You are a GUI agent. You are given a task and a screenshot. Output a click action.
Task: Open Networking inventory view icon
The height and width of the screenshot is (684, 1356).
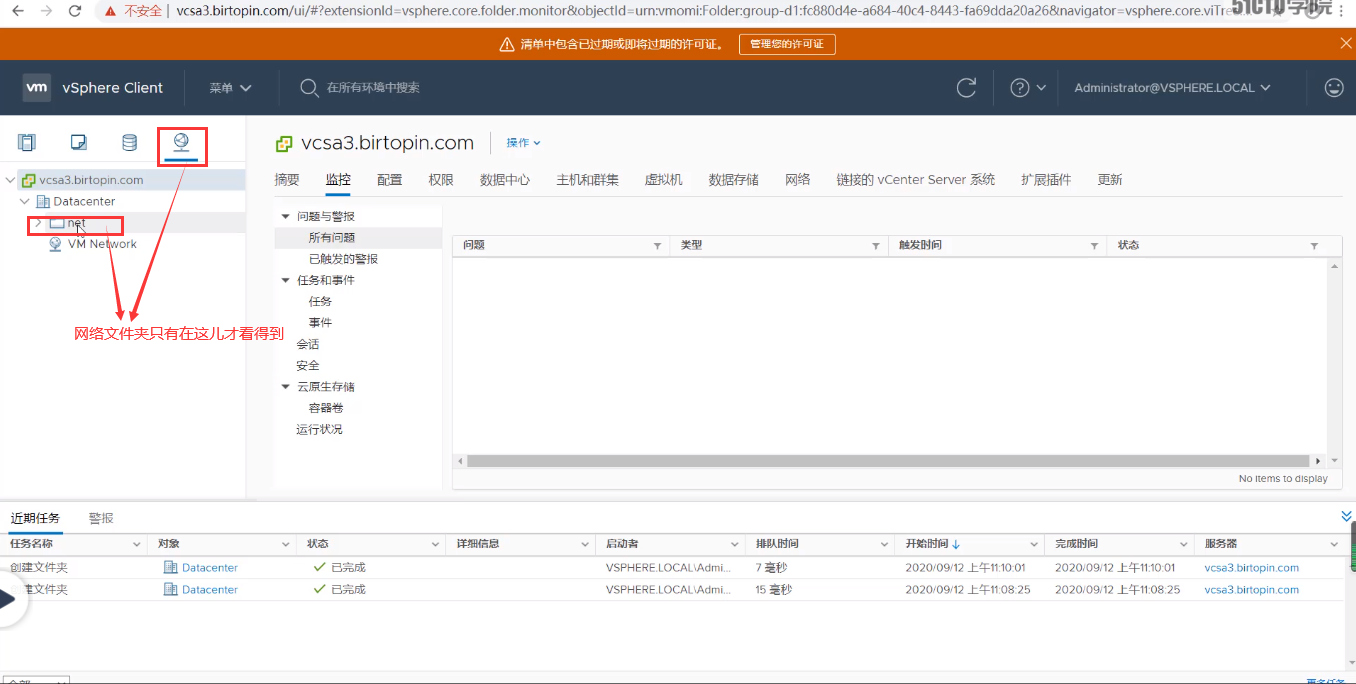click(x=181, y=142)
